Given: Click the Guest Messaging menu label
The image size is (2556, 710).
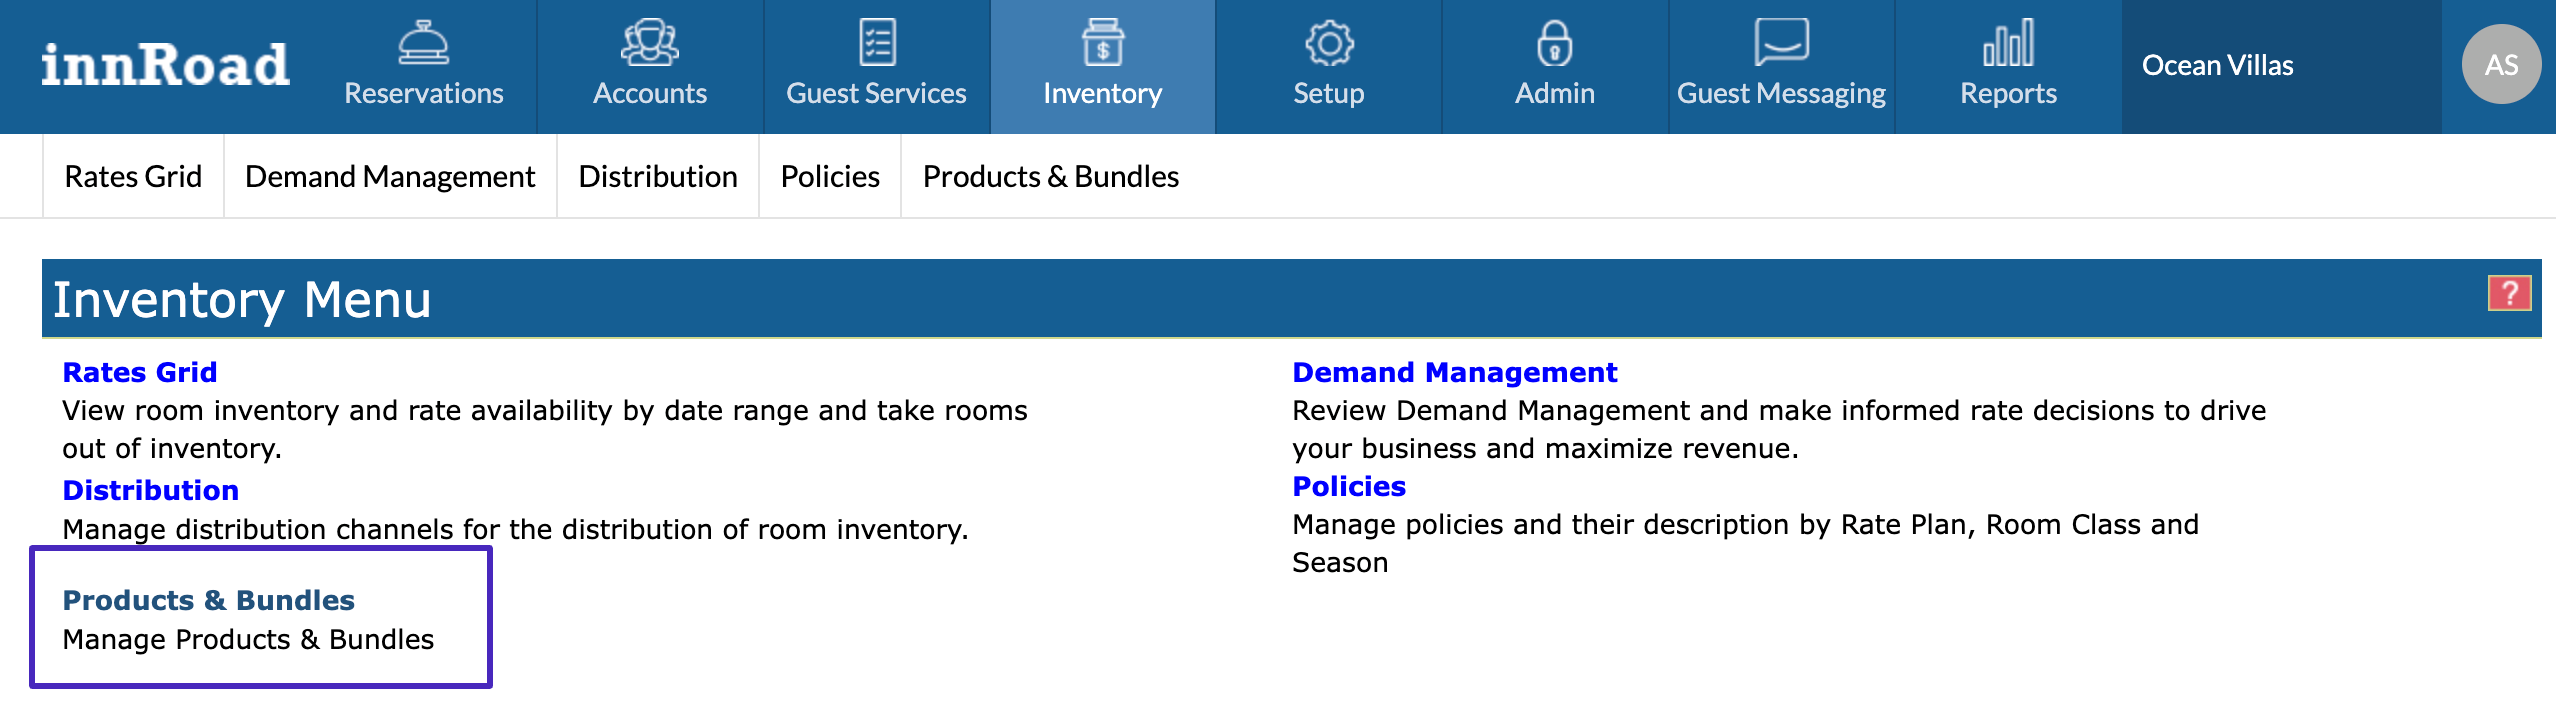Looking at the screenshot, I should coord(1782,94).
